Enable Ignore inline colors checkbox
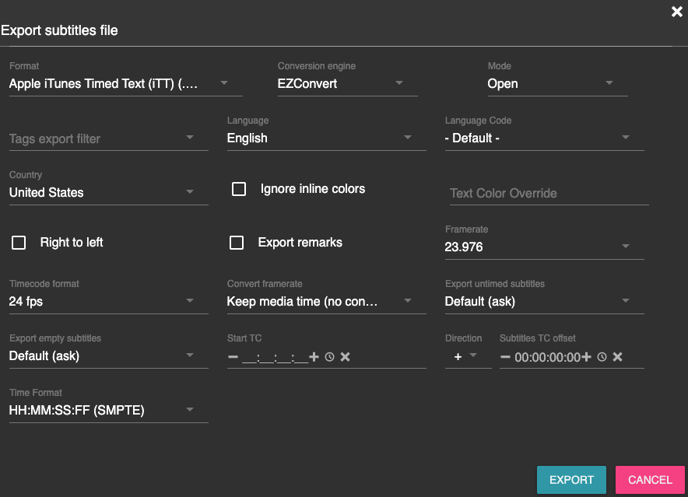The width and height of the screenshot is (688, 497). (239, 189)
